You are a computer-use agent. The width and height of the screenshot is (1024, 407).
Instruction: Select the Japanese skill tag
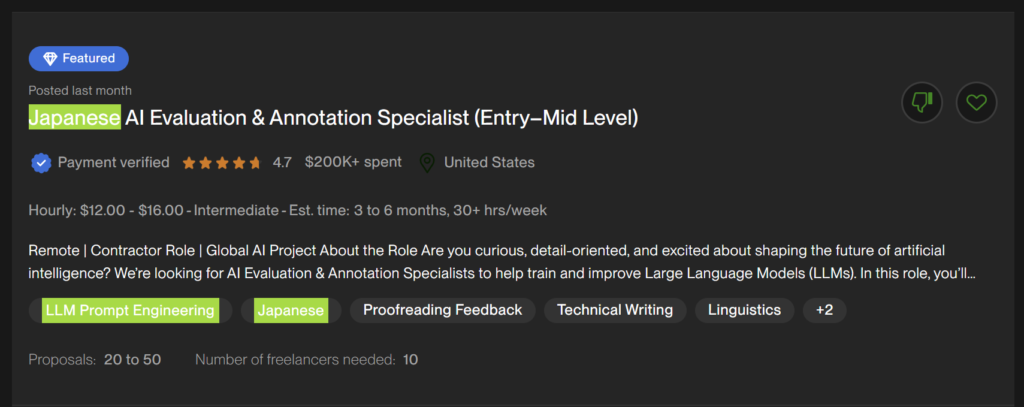290,310
